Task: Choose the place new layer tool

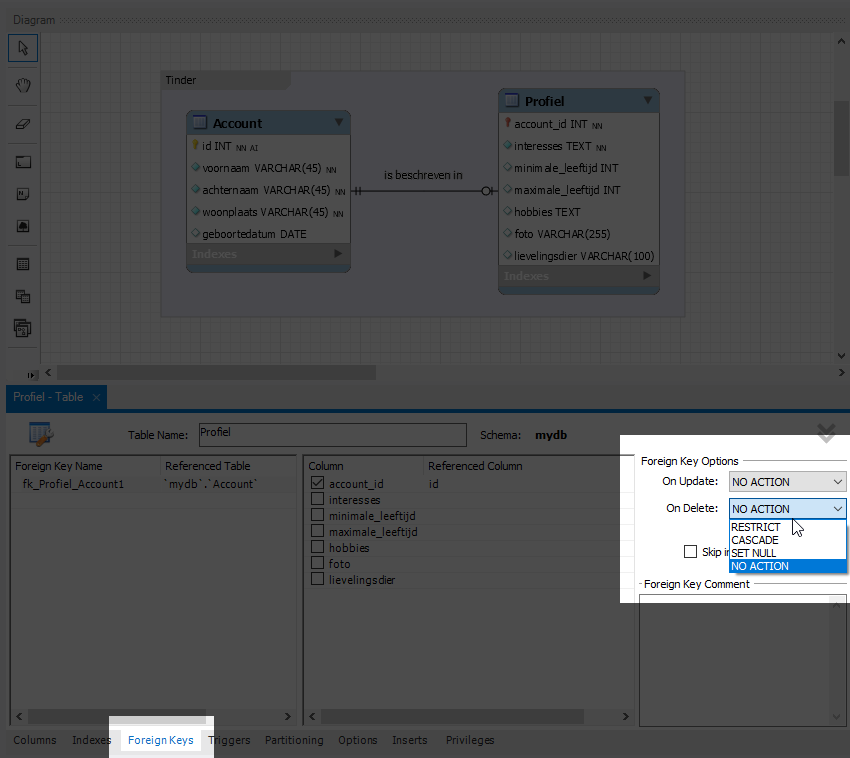Action: 22,161
